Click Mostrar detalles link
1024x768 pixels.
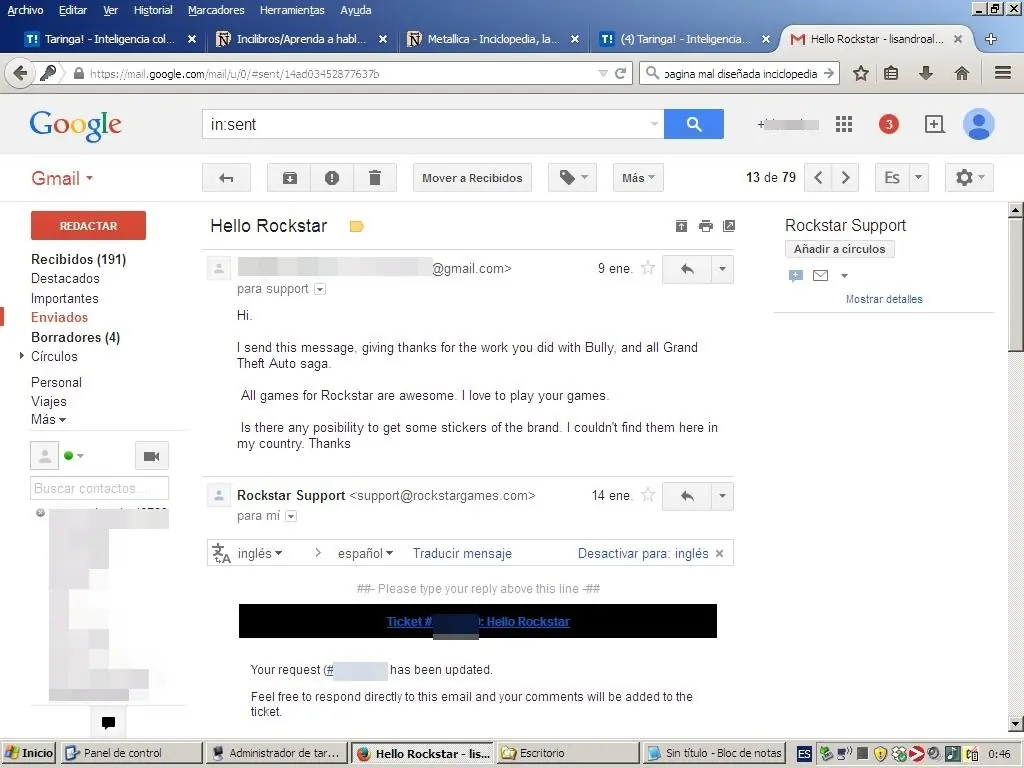click(x=884, y=299)
